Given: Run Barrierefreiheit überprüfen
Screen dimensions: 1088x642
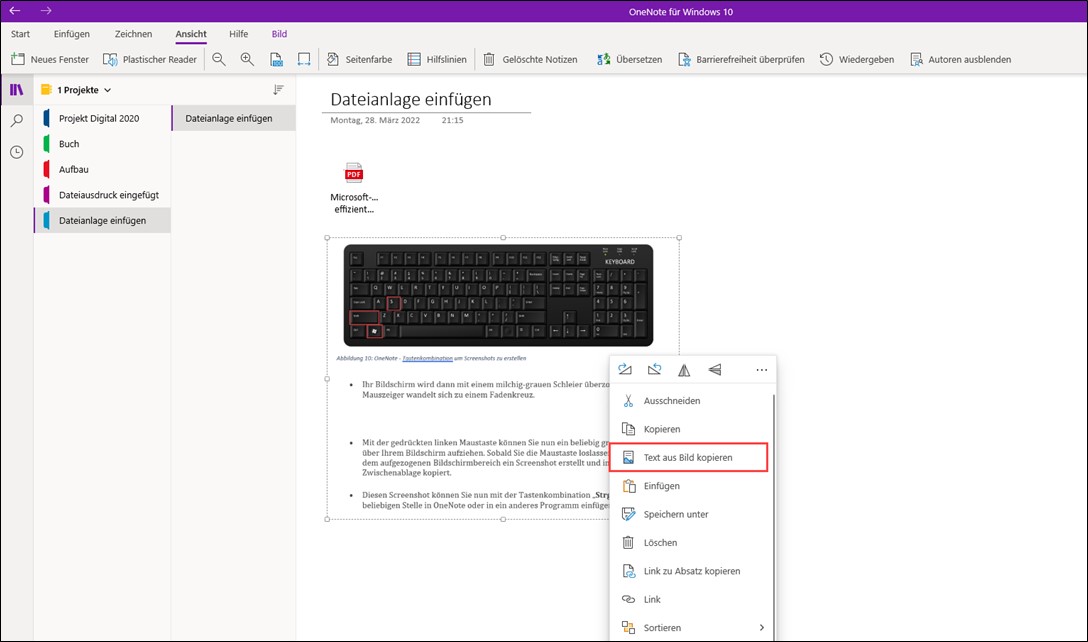Looking at the screenshot, I should point(741,60).
